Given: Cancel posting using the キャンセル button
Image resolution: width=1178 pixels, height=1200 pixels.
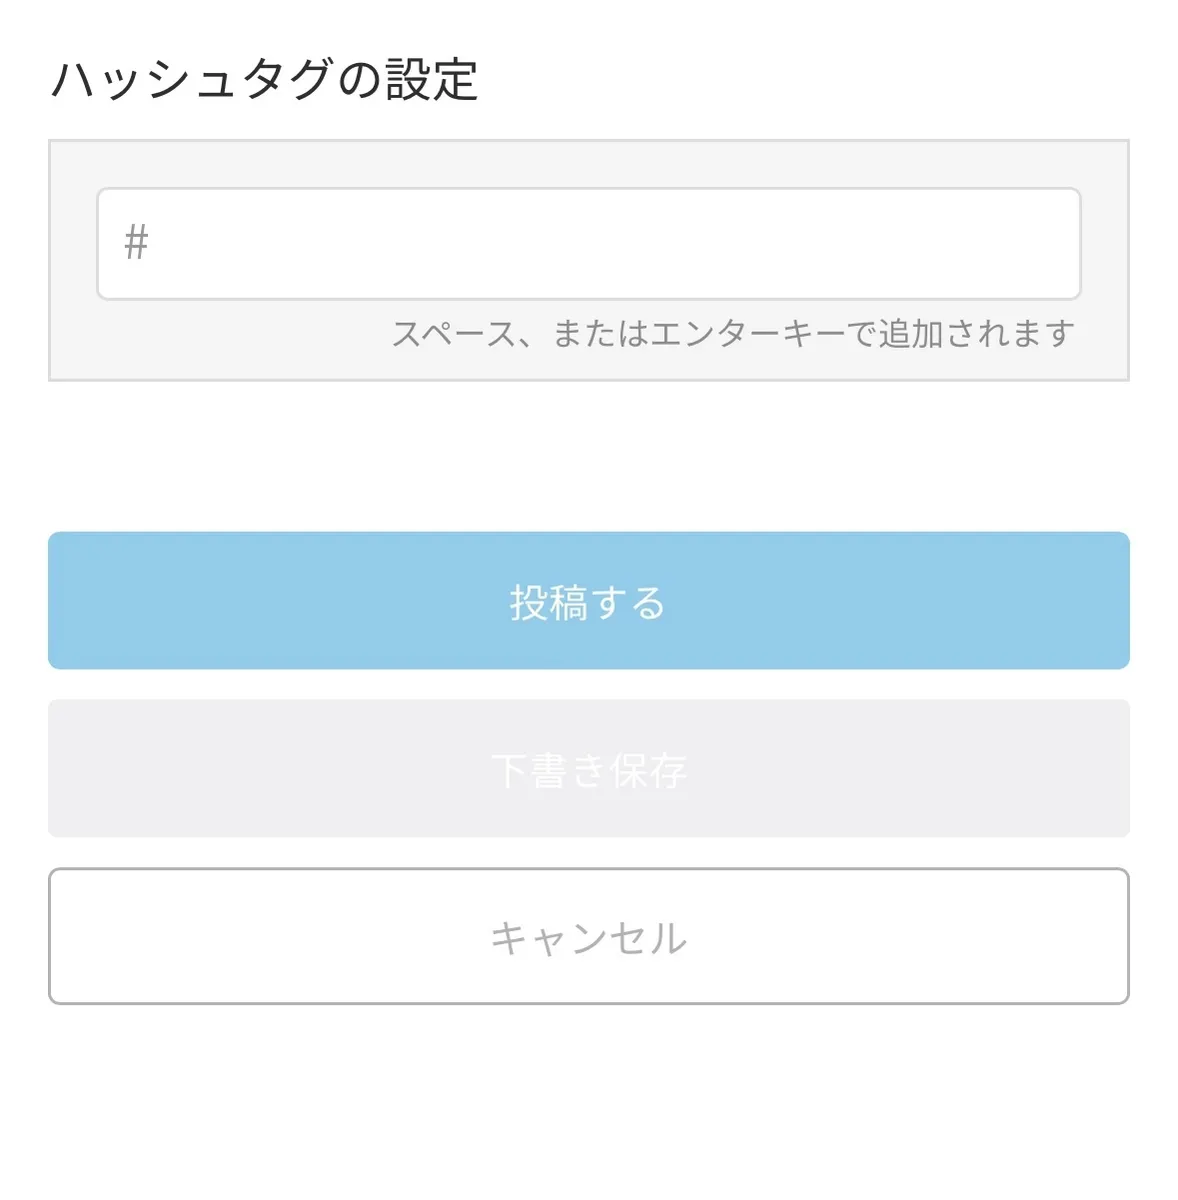Looking at the screenshot, I should [x=588, y=937].
